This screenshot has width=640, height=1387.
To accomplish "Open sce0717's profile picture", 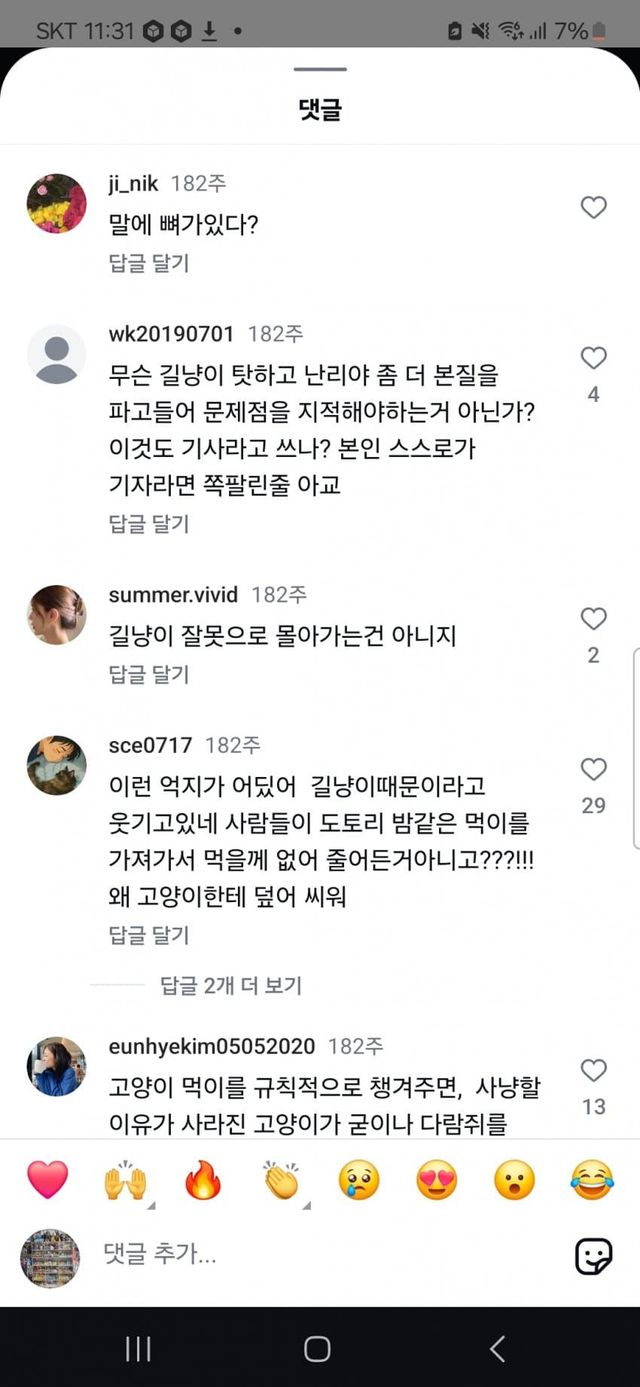I will point(56,765).
